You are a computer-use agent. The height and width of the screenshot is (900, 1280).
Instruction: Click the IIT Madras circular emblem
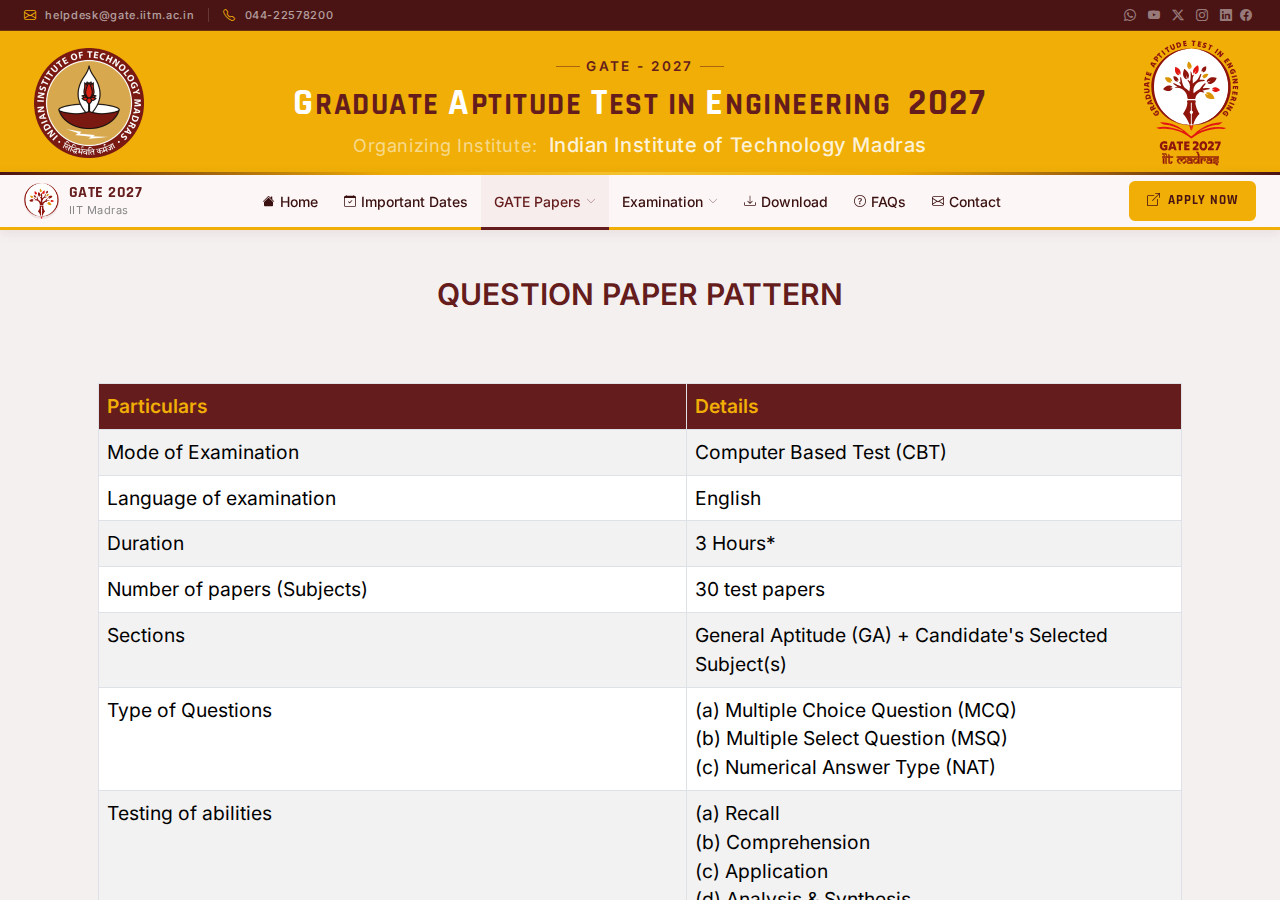click(89, 103)
